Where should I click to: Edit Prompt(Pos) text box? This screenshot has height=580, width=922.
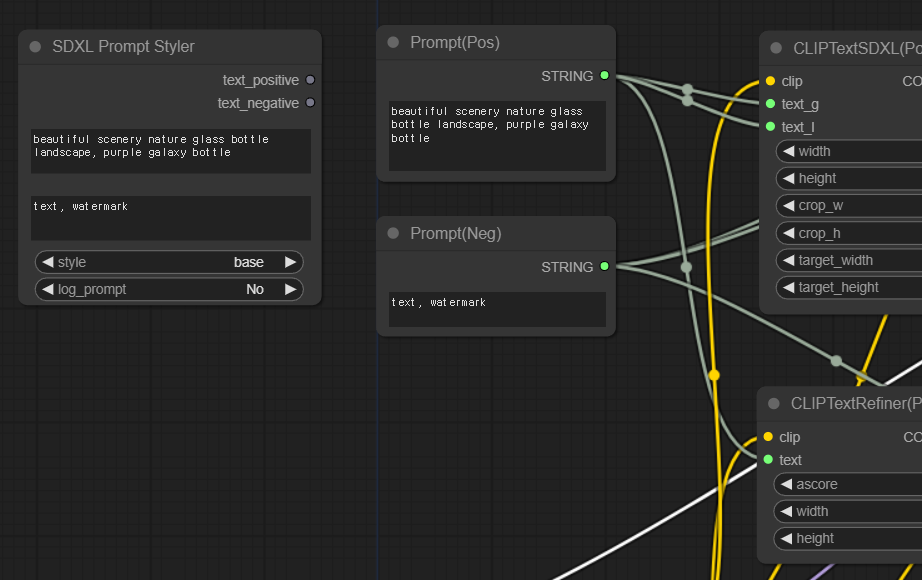click(x=497, y=136)
